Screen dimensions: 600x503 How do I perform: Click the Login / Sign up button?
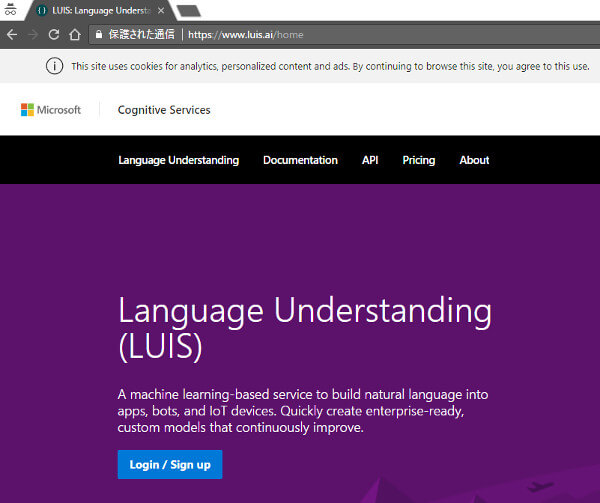[x=170, y=464]
